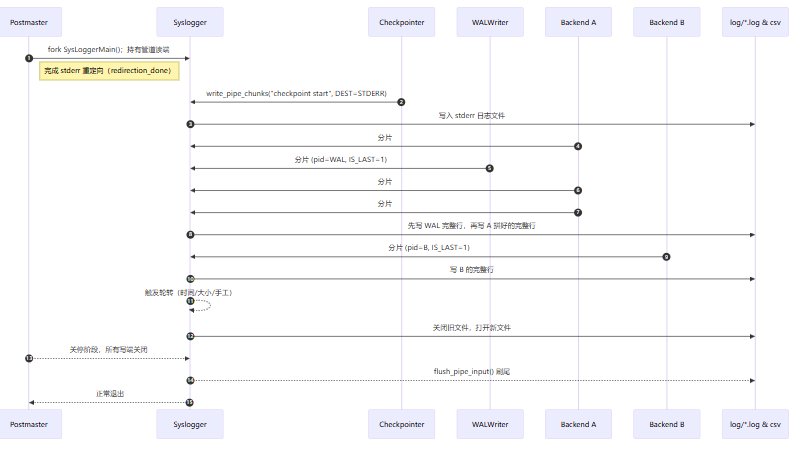Select the top WALWriter participant box
The height and width of the screenshot is (460, 798).
click(490, 22)
